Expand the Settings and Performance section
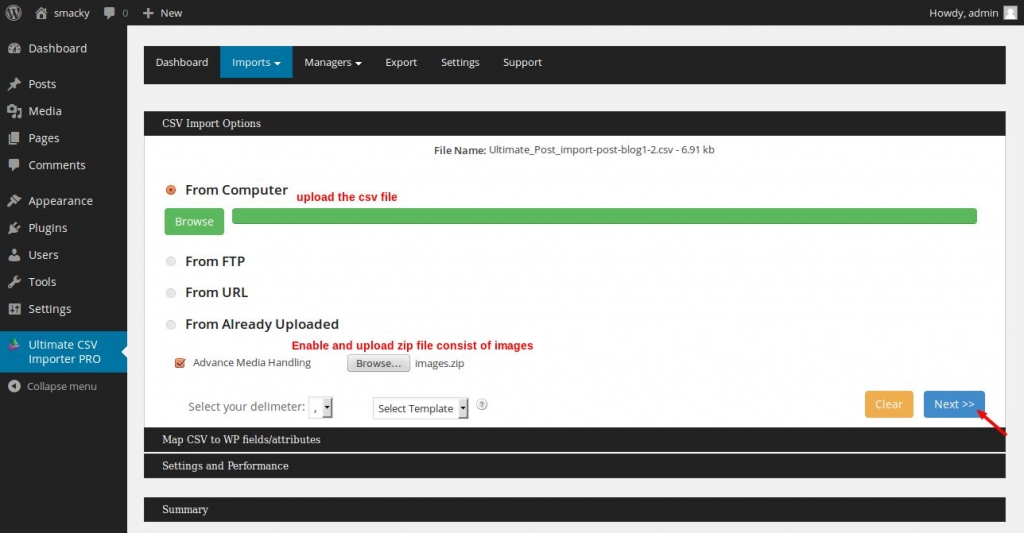 [575, 466]
